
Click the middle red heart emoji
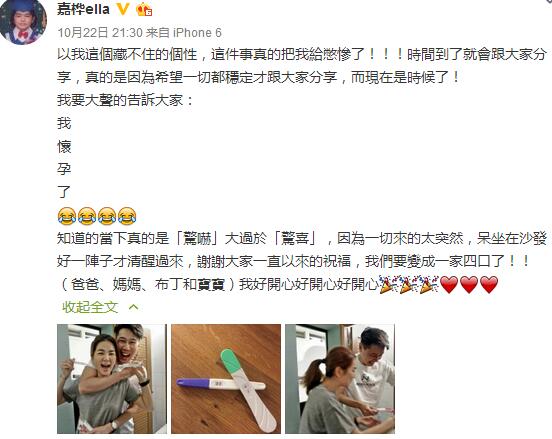[469, 284]
